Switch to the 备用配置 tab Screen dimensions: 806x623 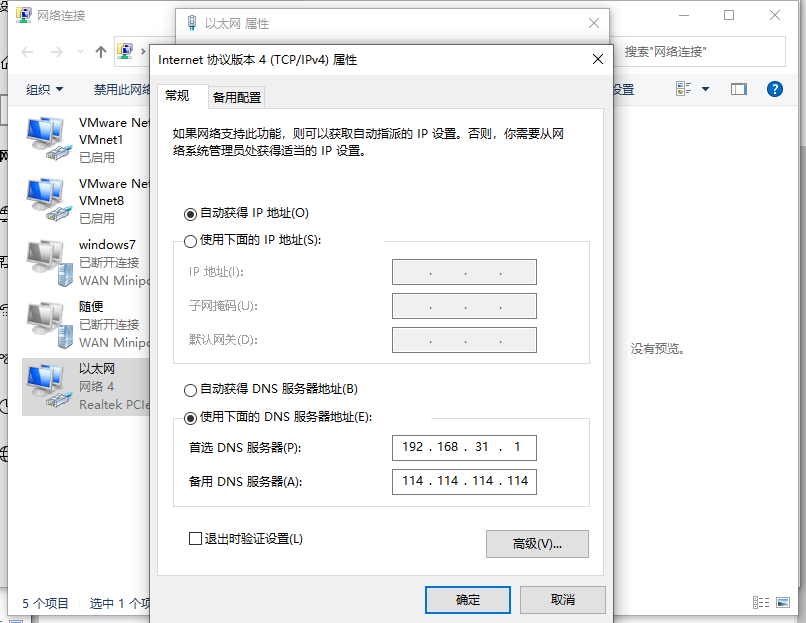(235, 96)
